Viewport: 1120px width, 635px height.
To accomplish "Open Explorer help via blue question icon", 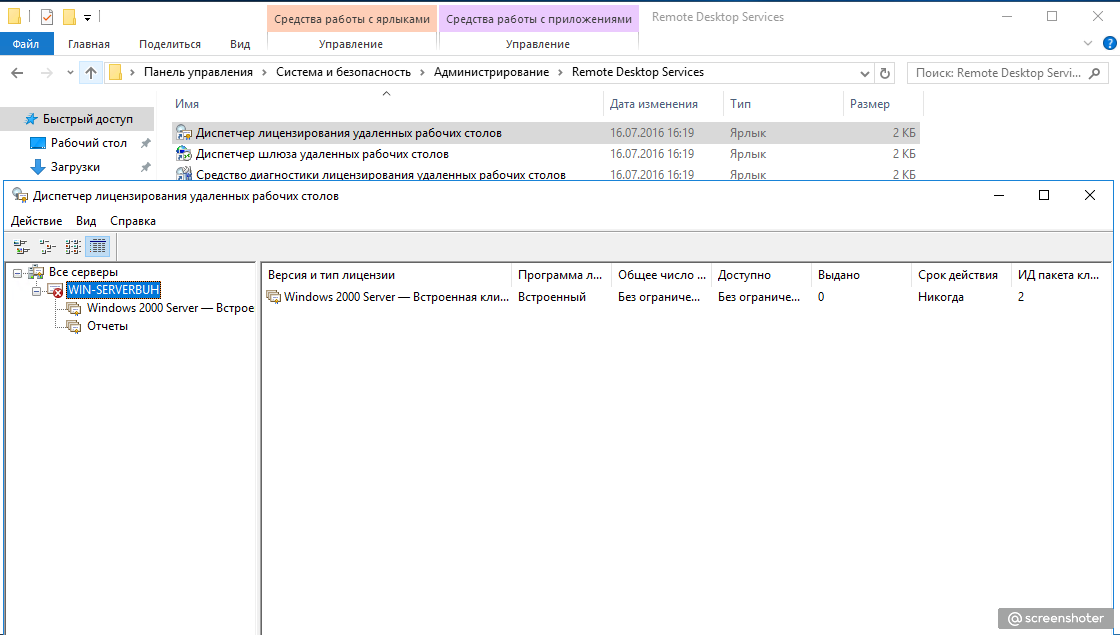I will click(x=1109, y=44).
